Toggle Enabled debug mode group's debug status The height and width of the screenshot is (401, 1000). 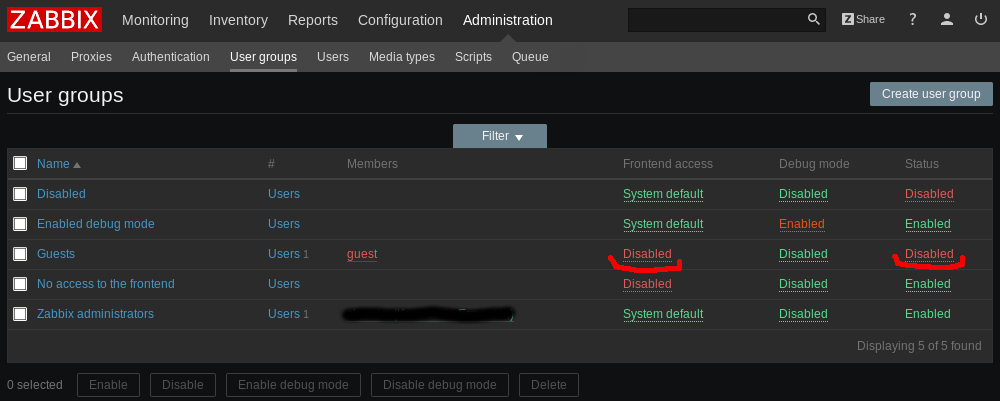click(x=801, y=224)
